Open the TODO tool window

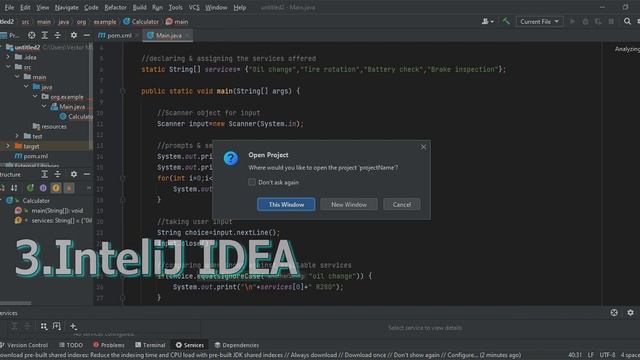point(71,345)
